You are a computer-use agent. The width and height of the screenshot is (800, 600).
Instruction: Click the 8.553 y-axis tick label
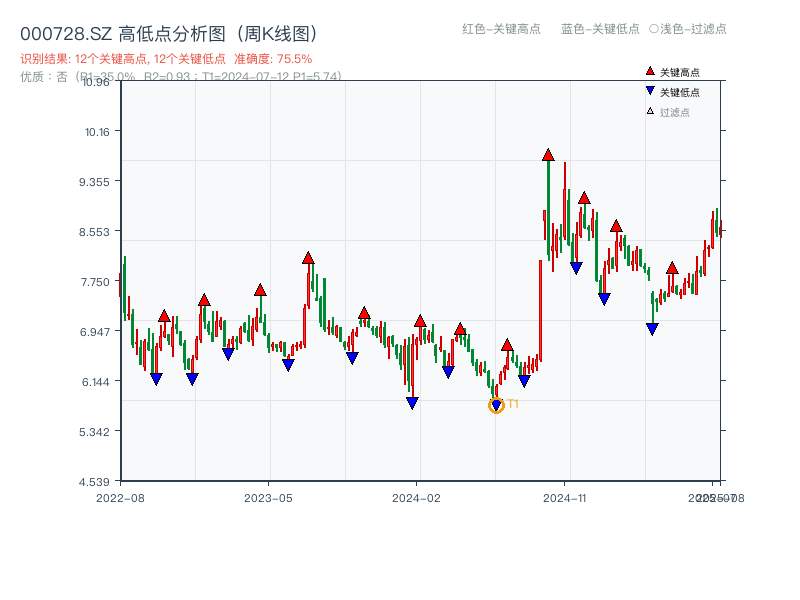pos(94,232)
